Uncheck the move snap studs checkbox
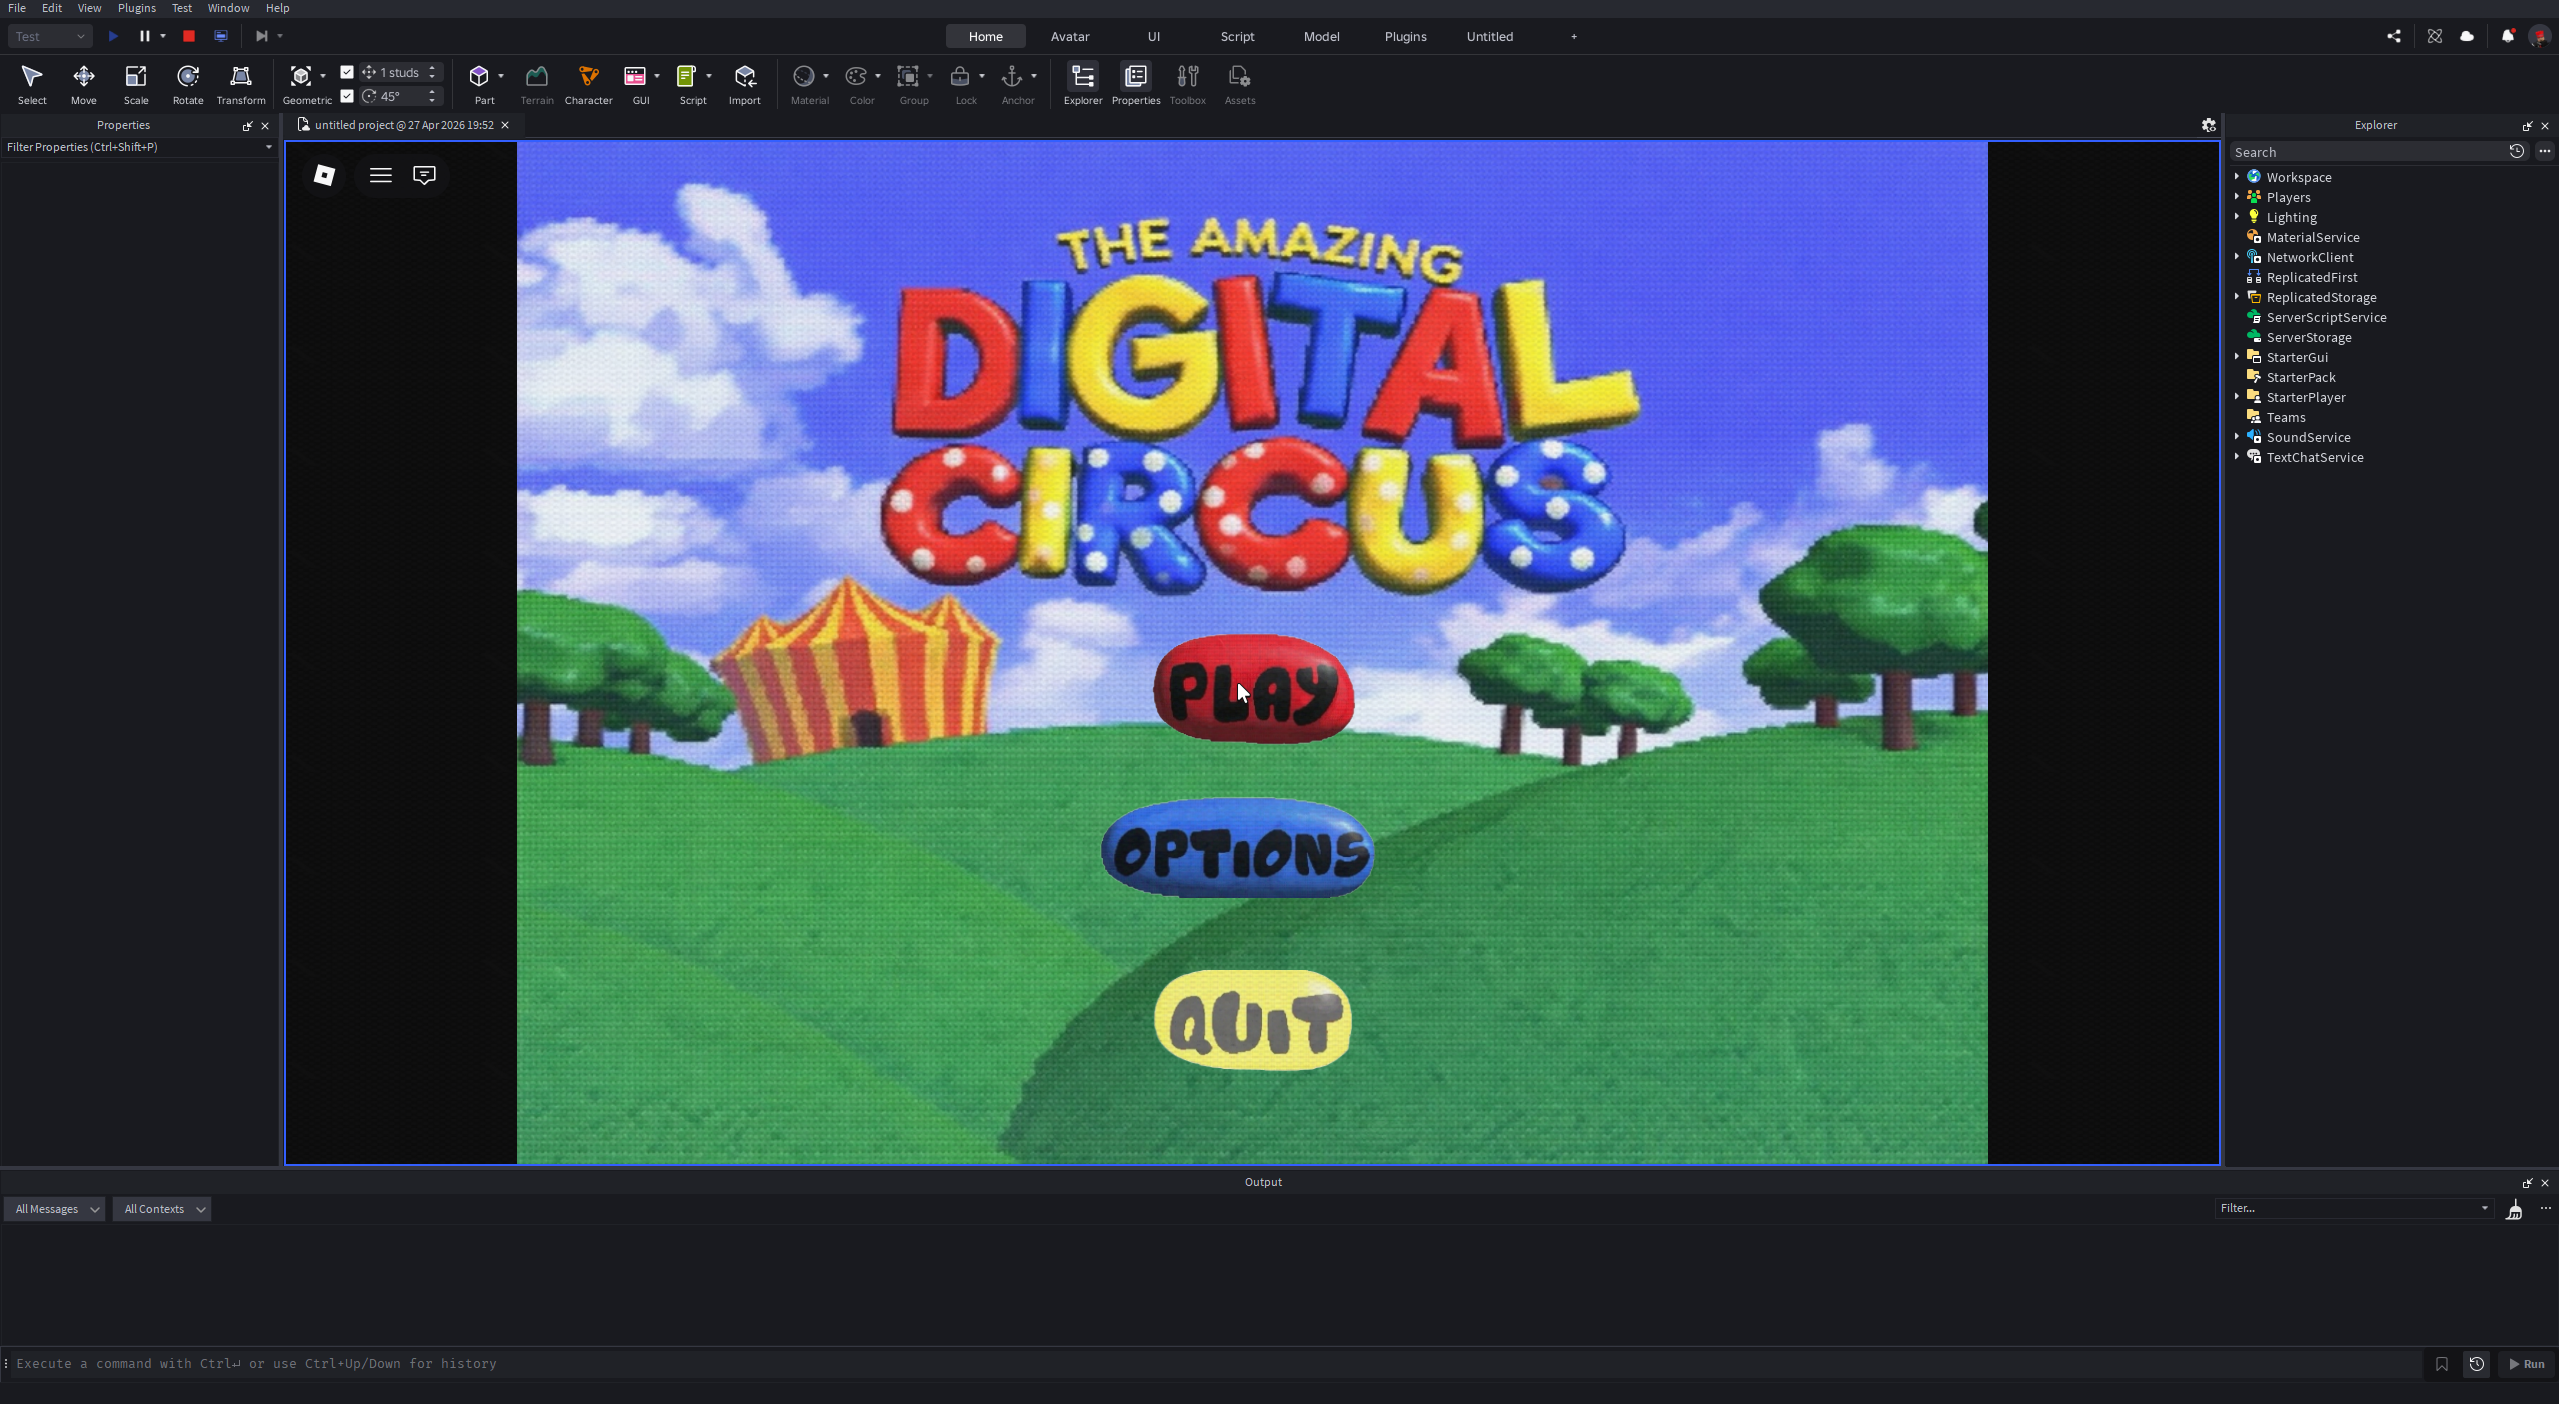2559x1404 pixels. click(347, 72)
